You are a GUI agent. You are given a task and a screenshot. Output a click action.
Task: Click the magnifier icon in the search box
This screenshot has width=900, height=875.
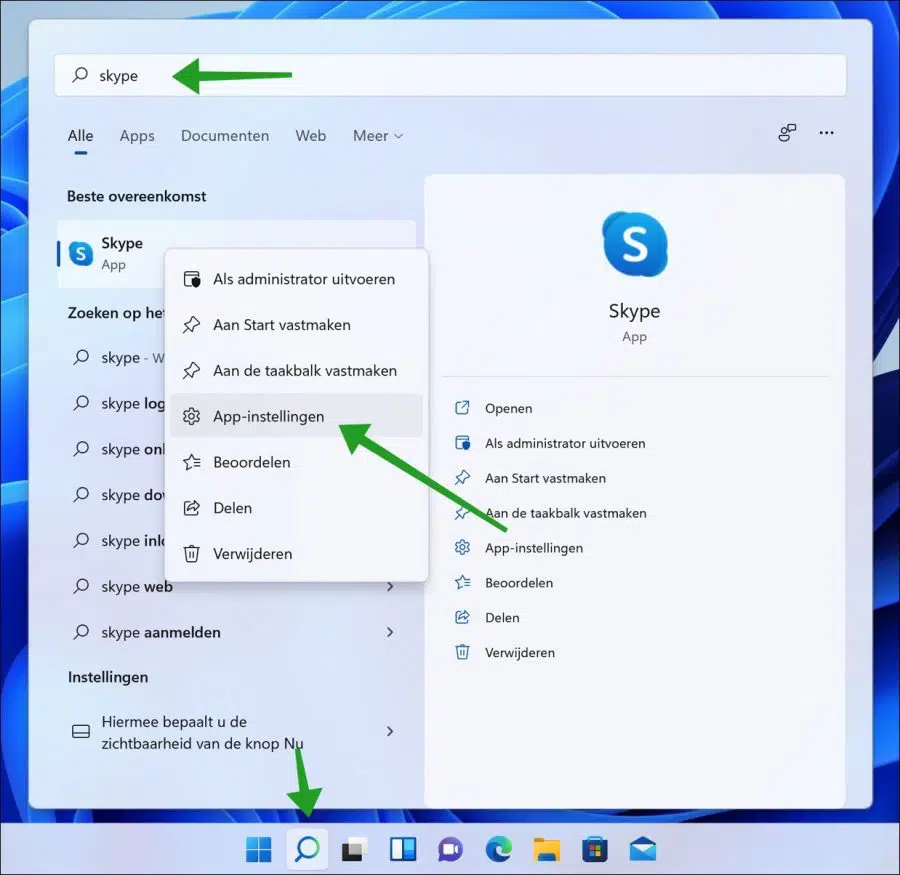coord(80,75)
